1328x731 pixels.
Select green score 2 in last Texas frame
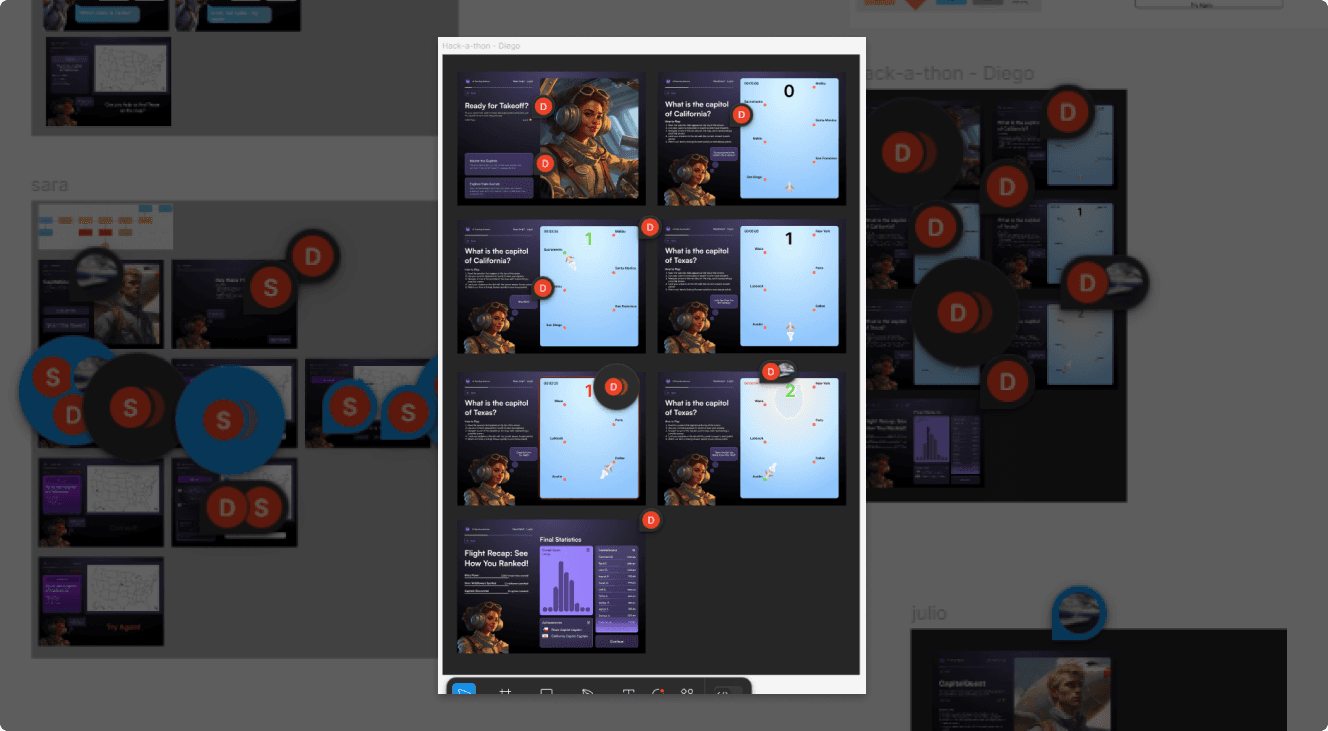(789, 390)
